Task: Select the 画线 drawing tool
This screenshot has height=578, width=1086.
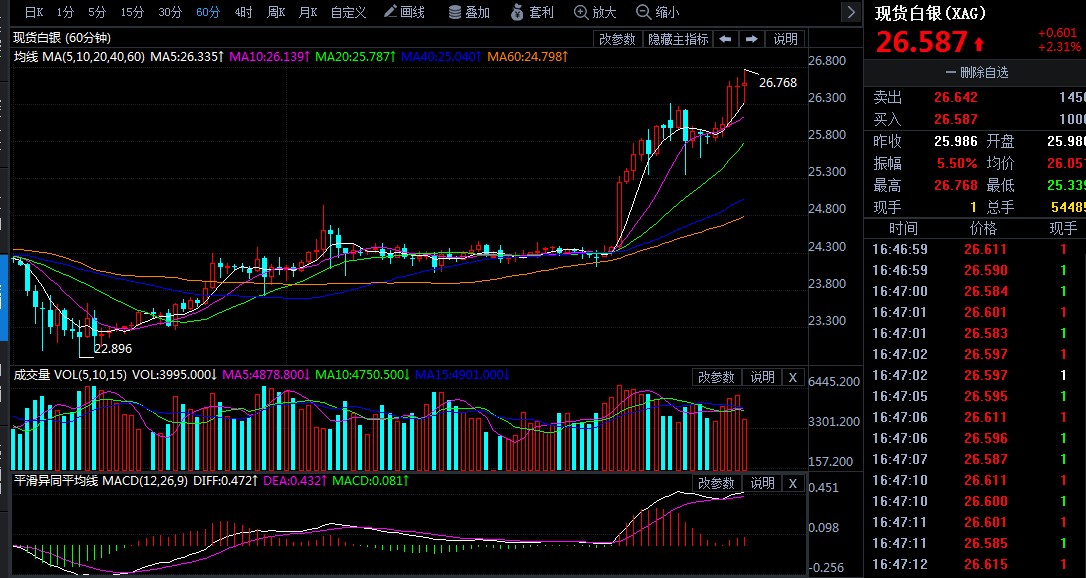Action: click(404, 12)
